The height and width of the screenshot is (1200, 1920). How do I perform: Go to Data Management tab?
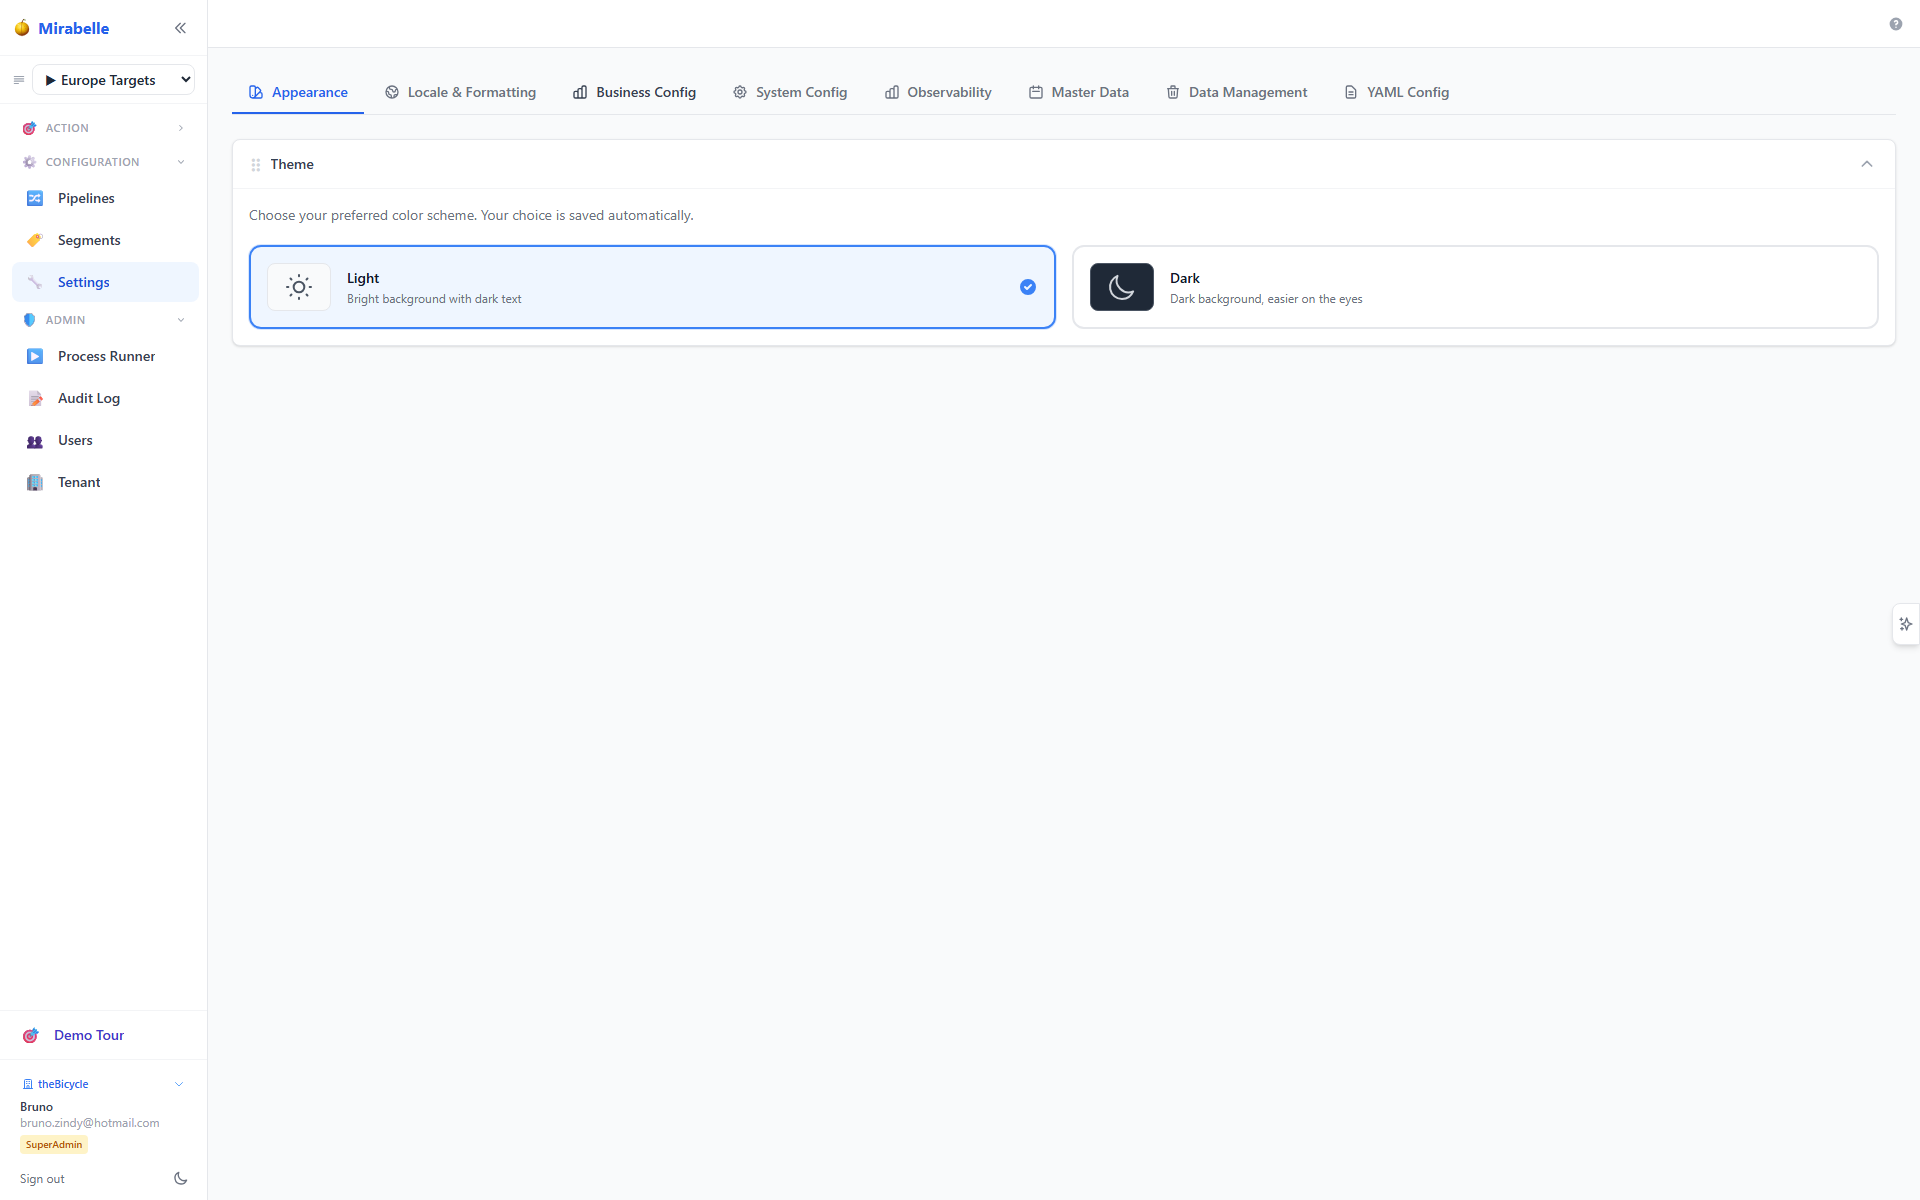click(1236, 92)
